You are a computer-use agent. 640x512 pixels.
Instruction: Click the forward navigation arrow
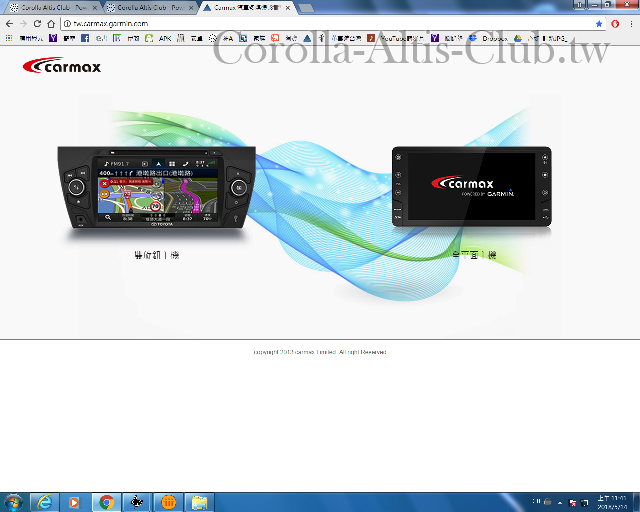(x=23, y=24)
